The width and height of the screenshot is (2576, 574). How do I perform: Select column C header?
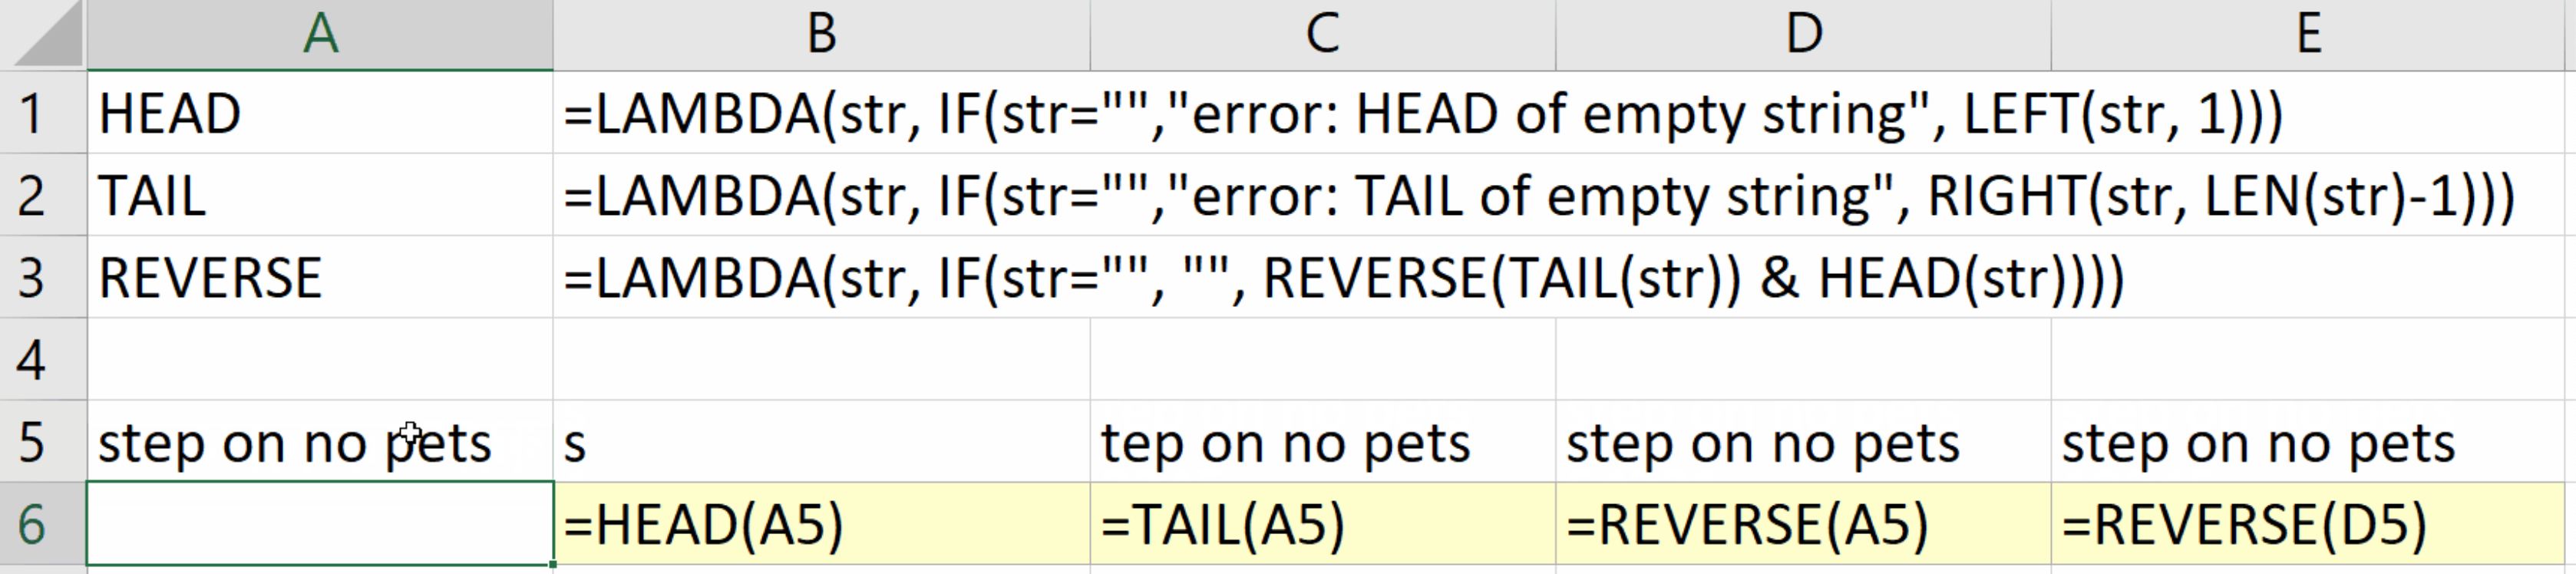(x=1322, y=35)
